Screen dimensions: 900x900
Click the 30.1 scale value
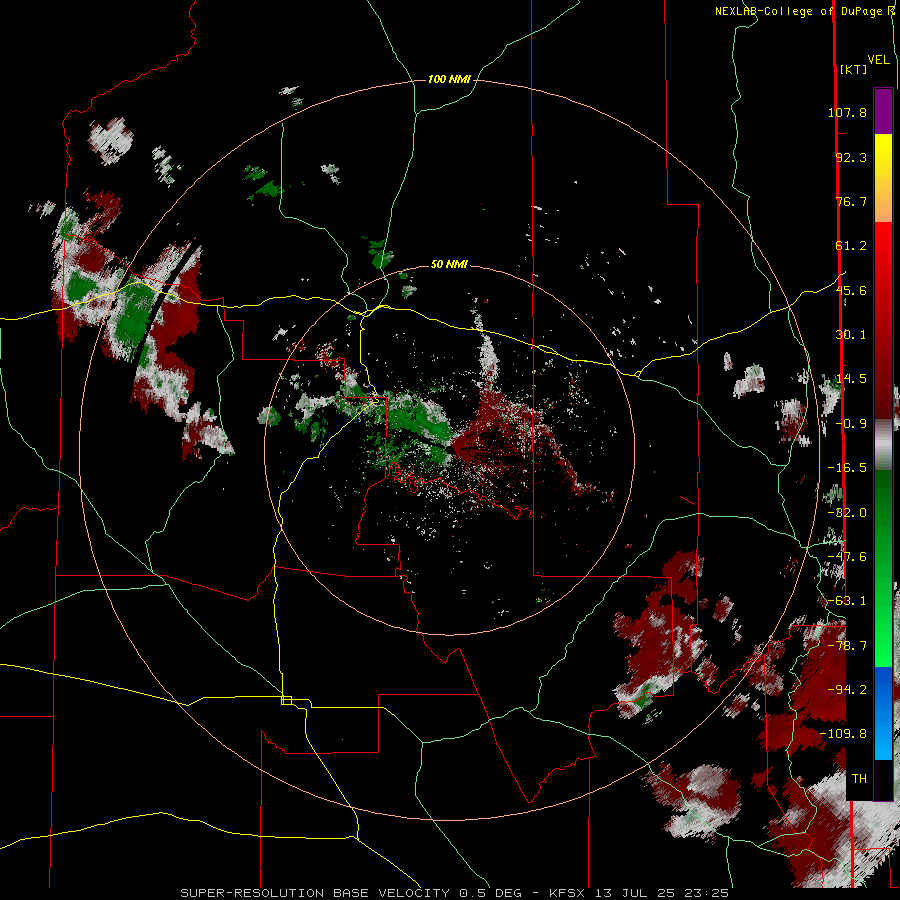(x=851, y=335)
